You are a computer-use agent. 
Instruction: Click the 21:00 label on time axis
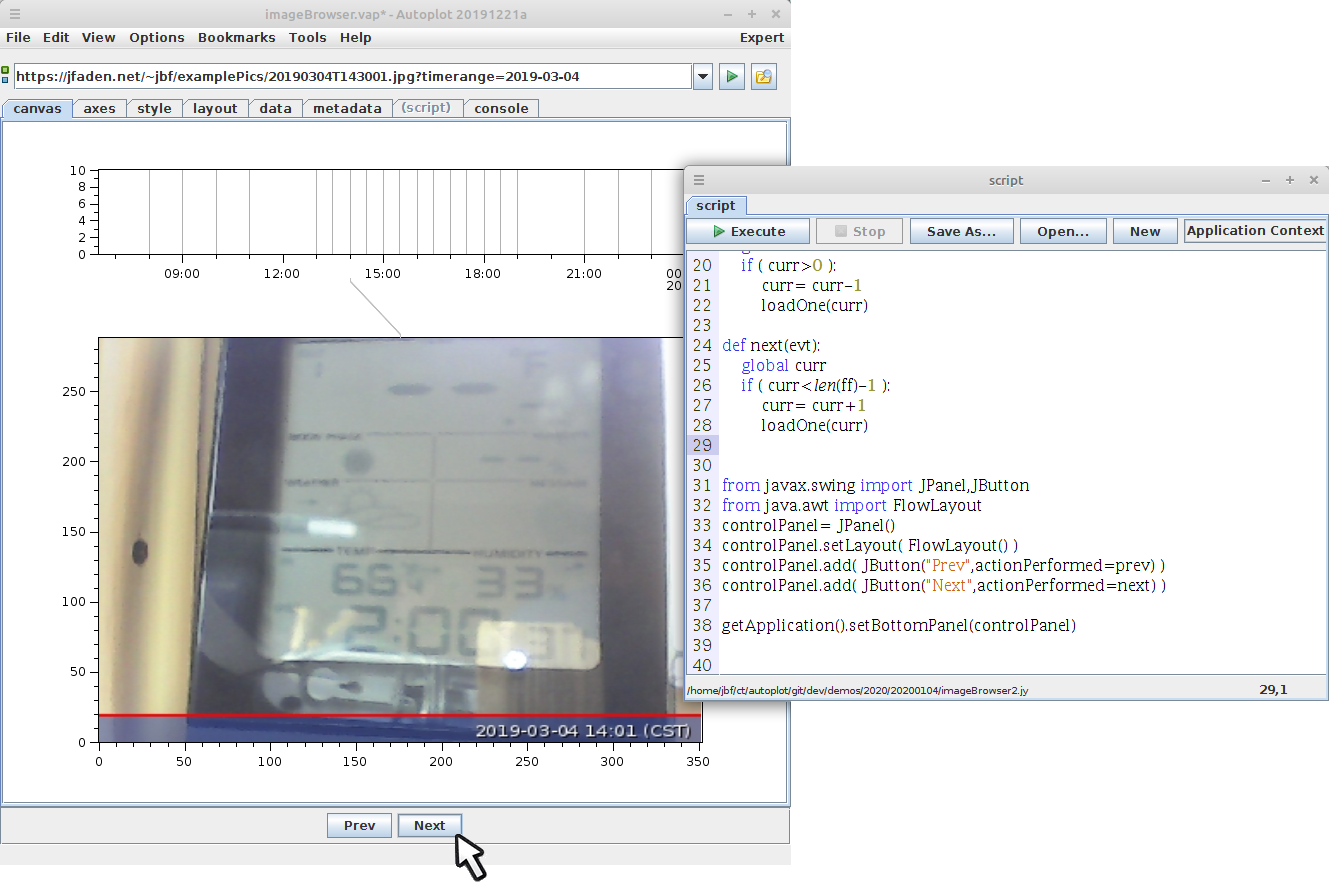tap(584, 273)
